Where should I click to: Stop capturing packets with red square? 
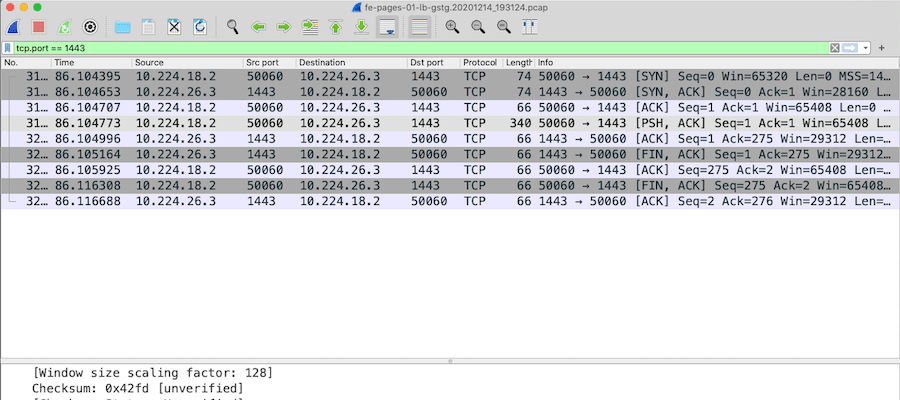38,27
